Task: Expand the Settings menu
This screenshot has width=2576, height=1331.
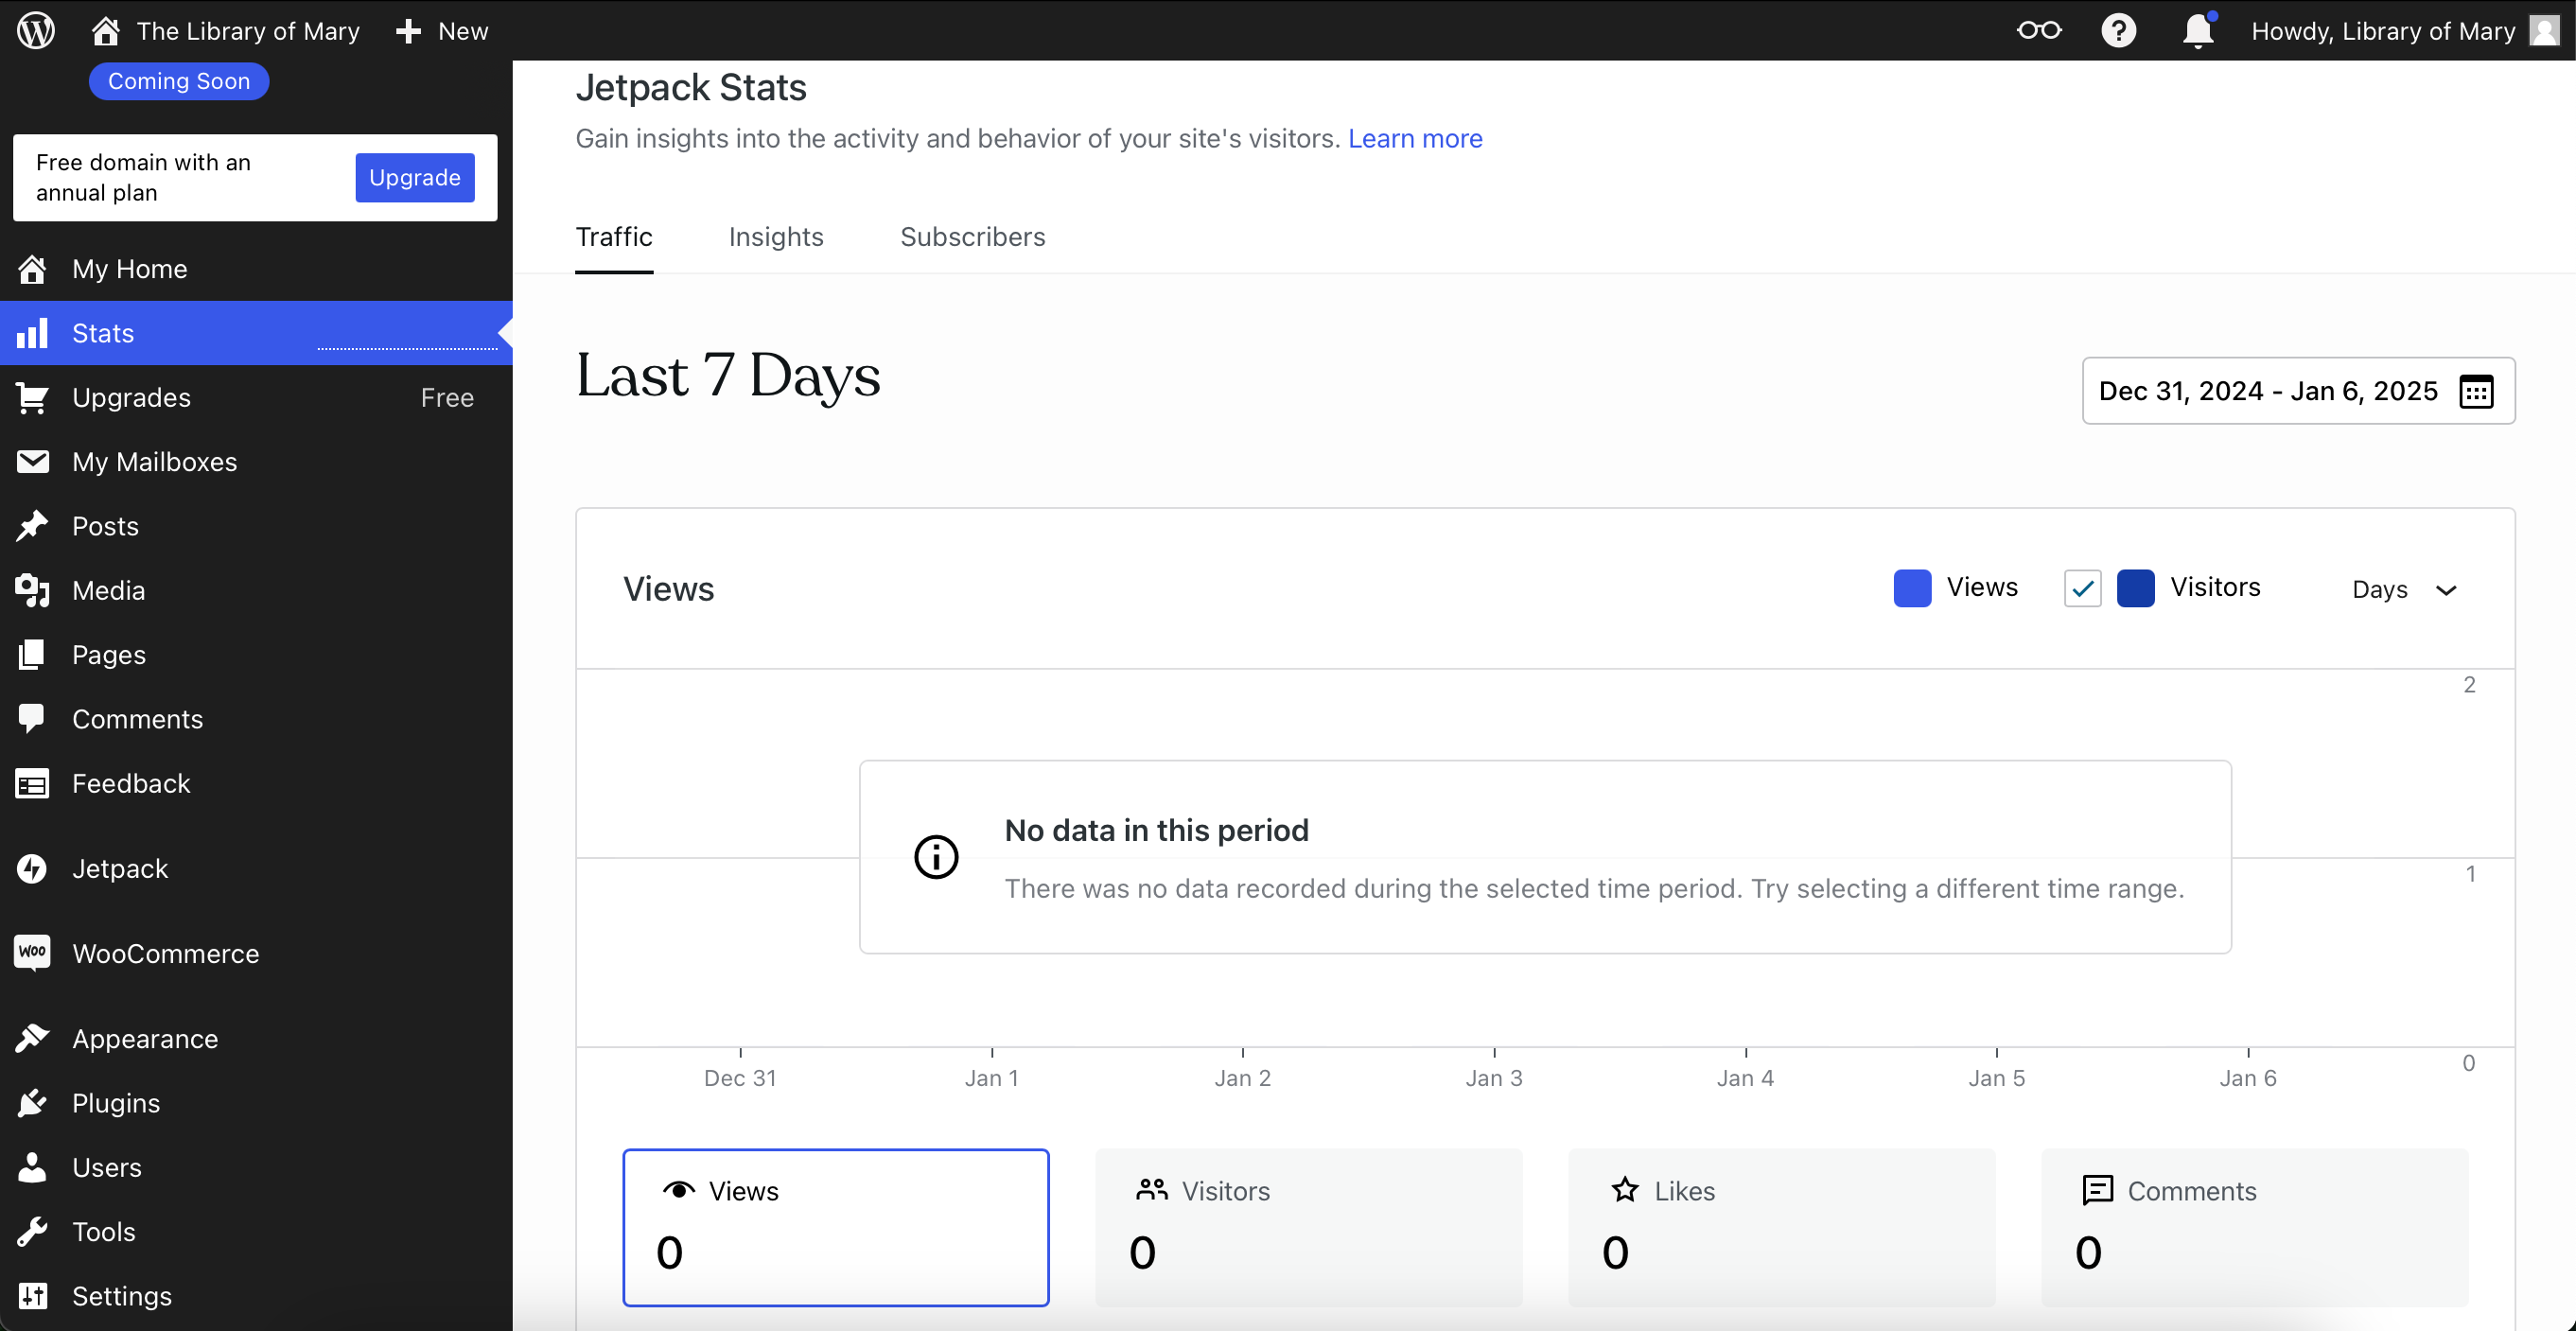Action: (122, 1296)
